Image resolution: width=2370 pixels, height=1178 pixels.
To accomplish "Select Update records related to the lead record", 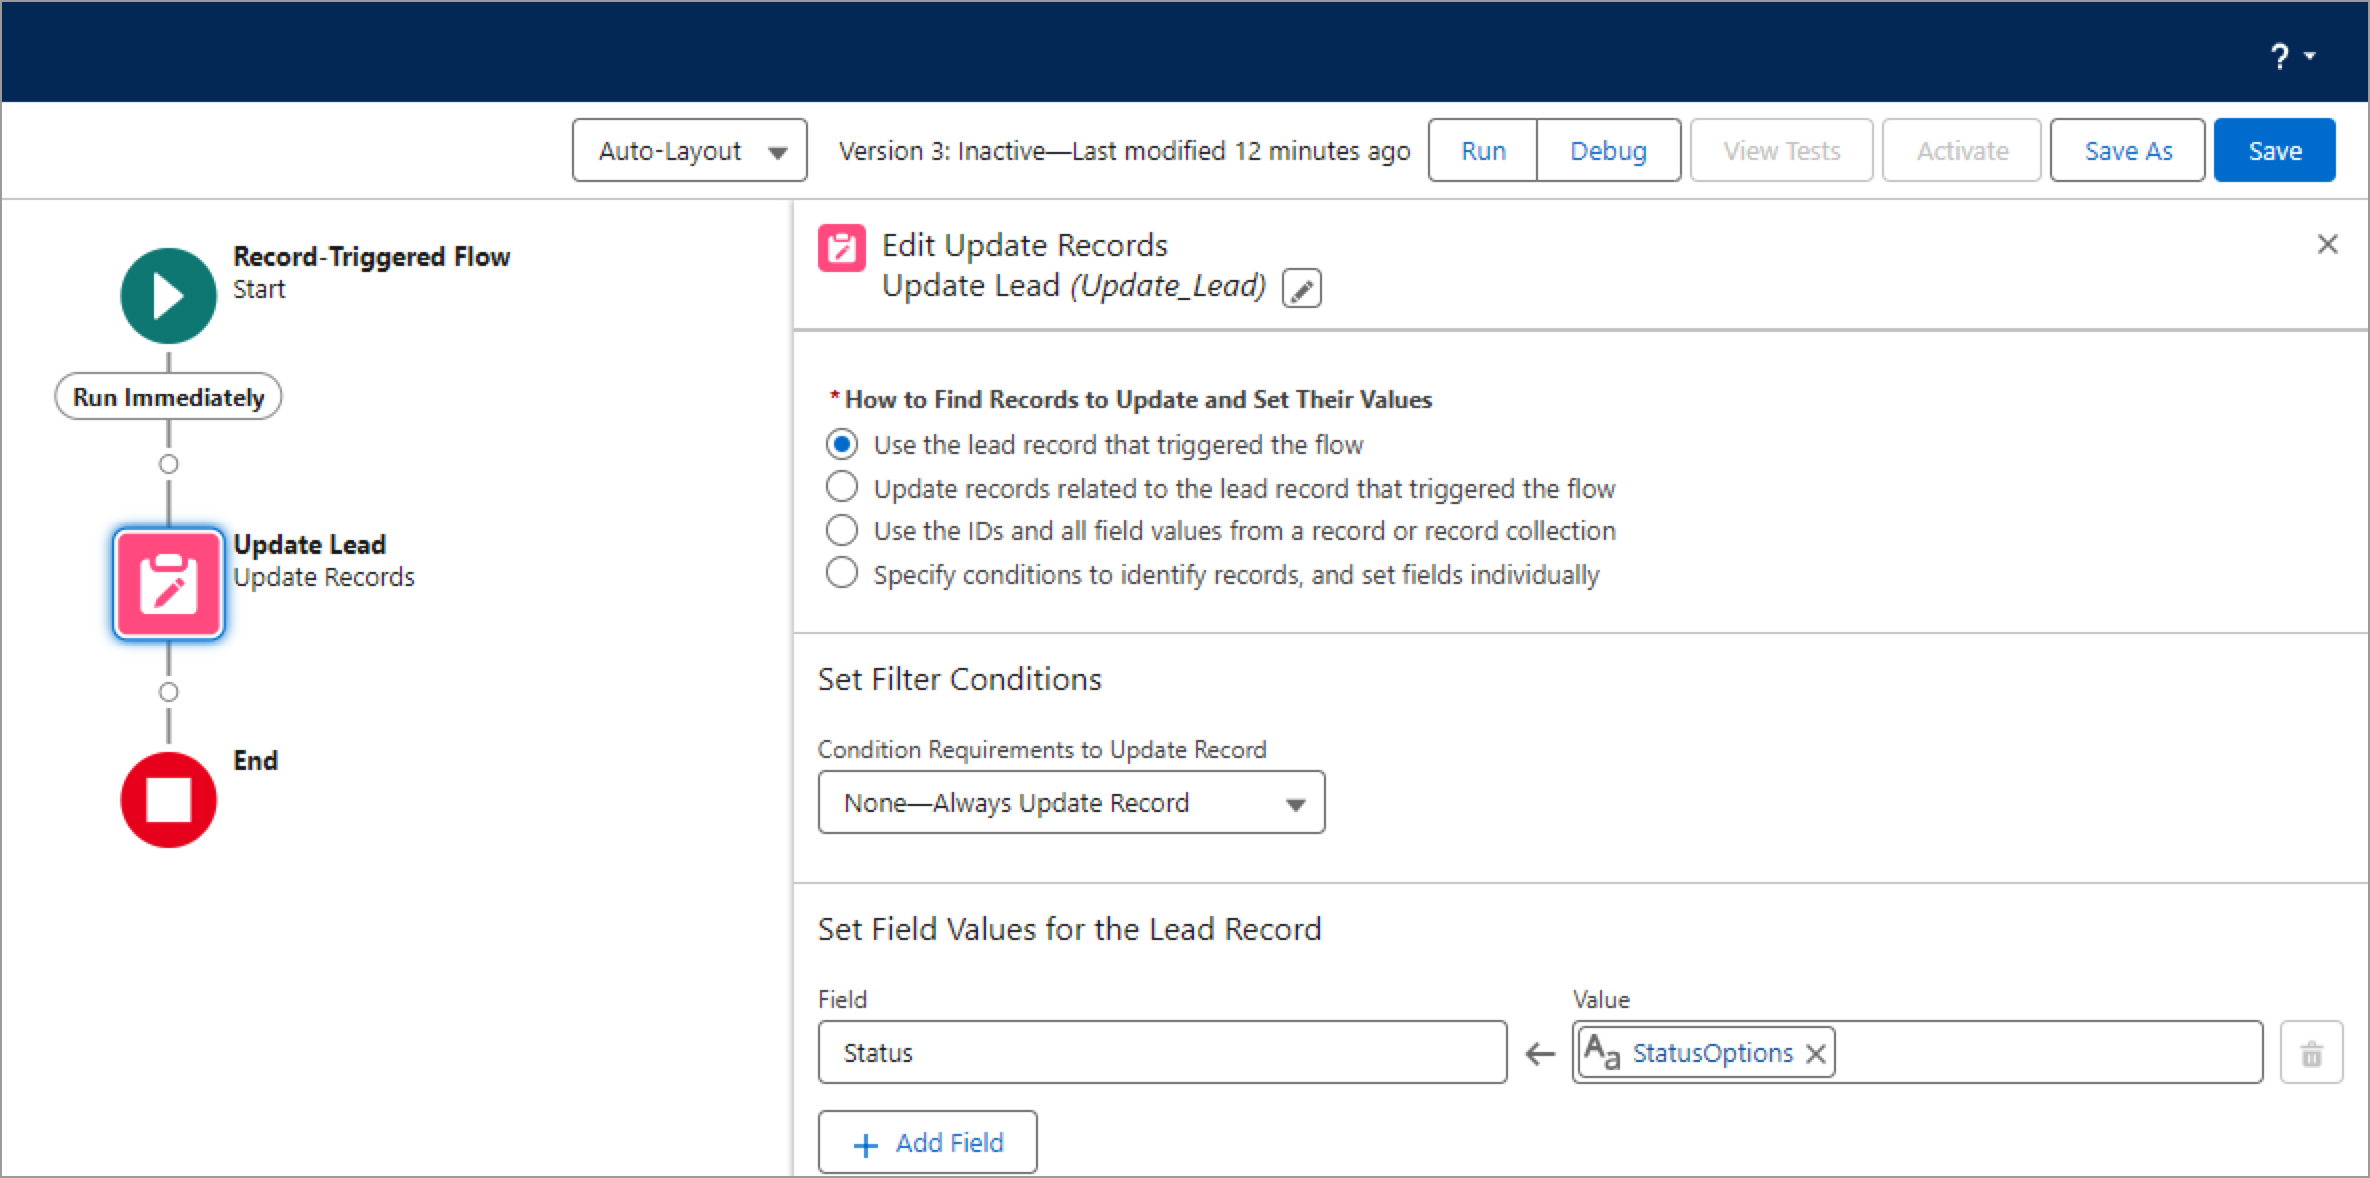I will [845, 487].
